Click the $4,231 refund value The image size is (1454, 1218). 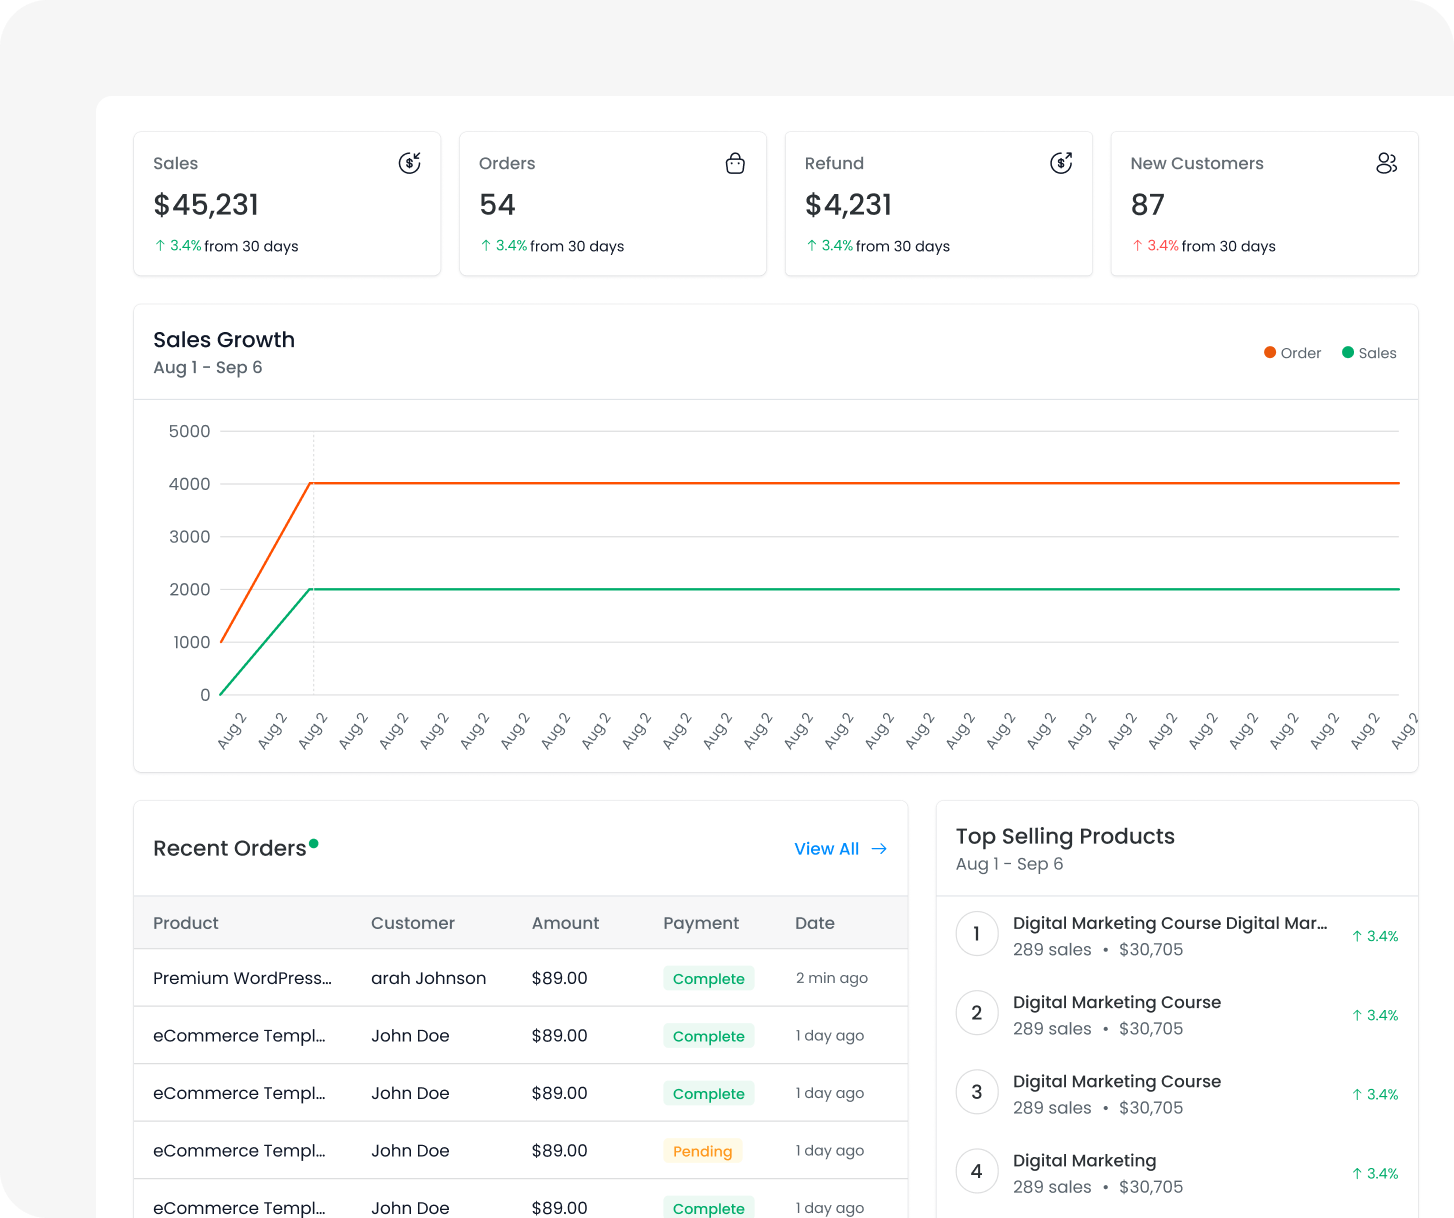click(848, 205)
